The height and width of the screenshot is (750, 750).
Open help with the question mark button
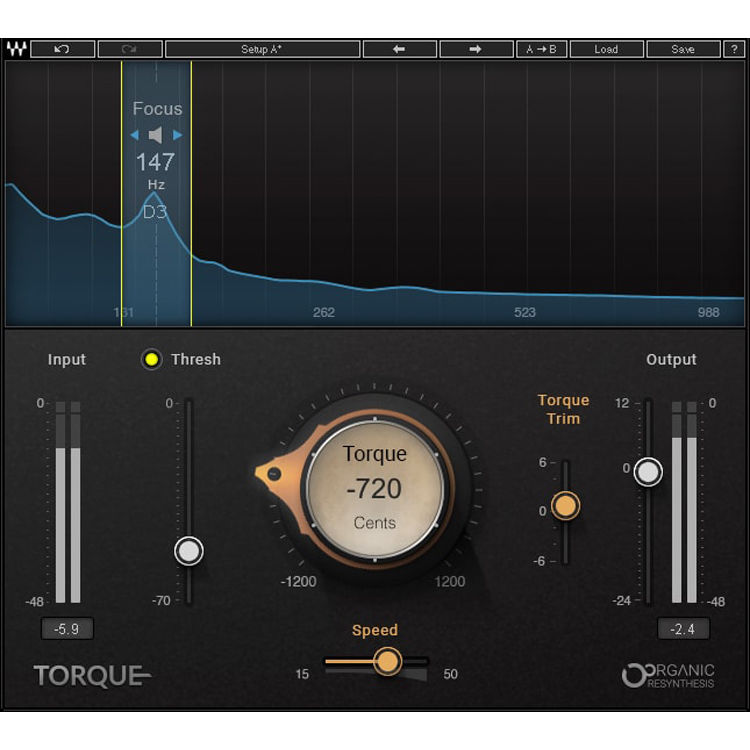coord(735,49)
